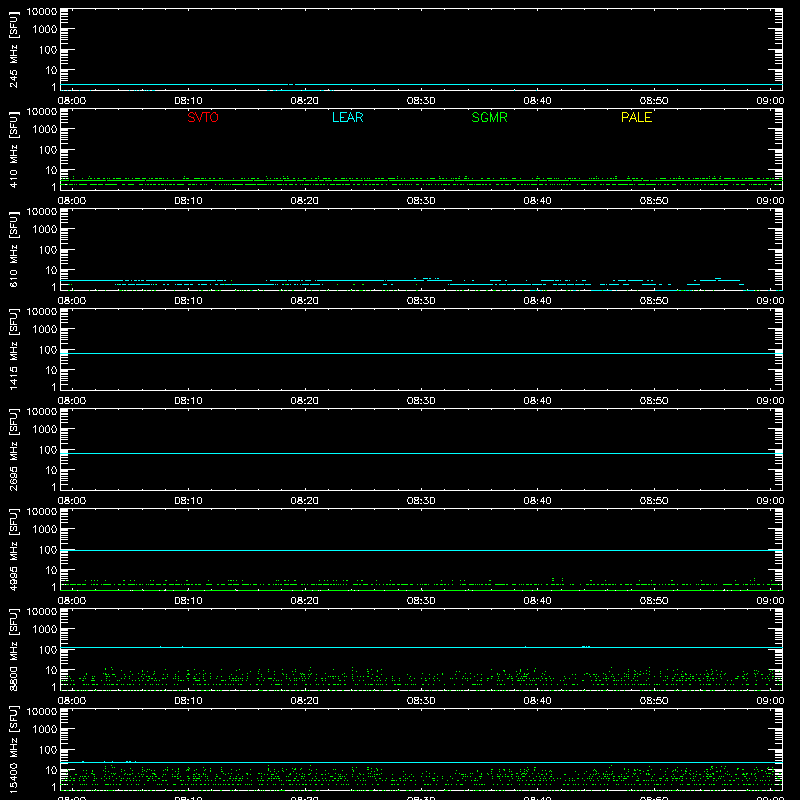
Task: Click the 08:00 tick label under 8800 MHz panel
Action: point(72,701)
